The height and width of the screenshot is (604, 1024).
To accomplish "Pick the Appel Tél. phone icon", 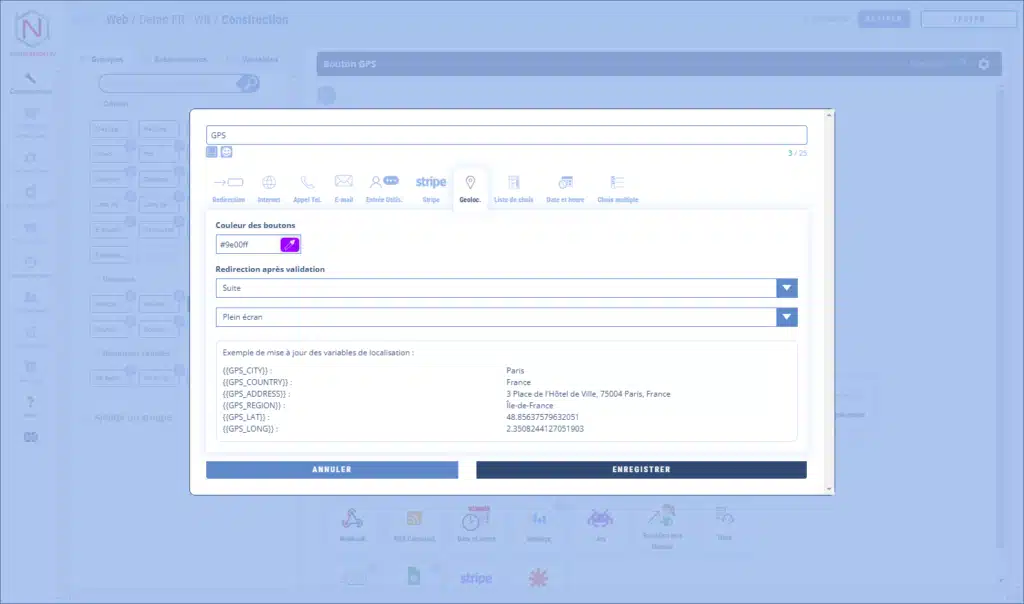I will click(307, 183).
